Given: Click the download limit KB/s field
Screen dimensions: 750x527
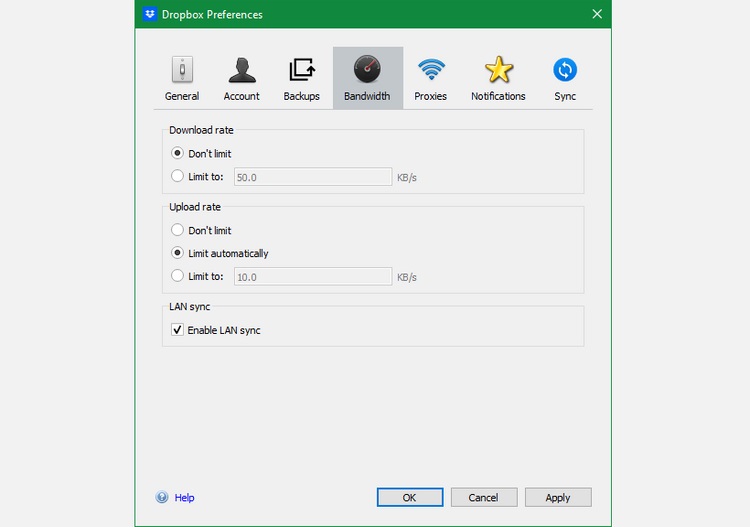Looking at the screenshot, I should click(312, 177).
